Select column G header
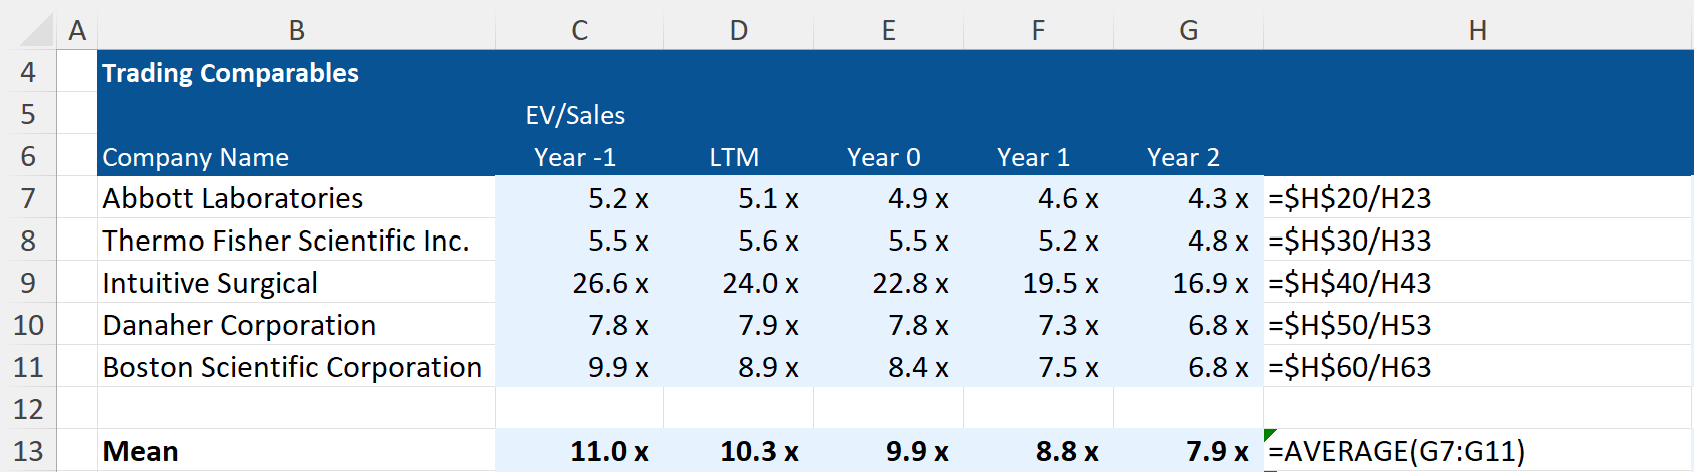The width and height of the screenshot is (1694, 472). (1188, 31)
